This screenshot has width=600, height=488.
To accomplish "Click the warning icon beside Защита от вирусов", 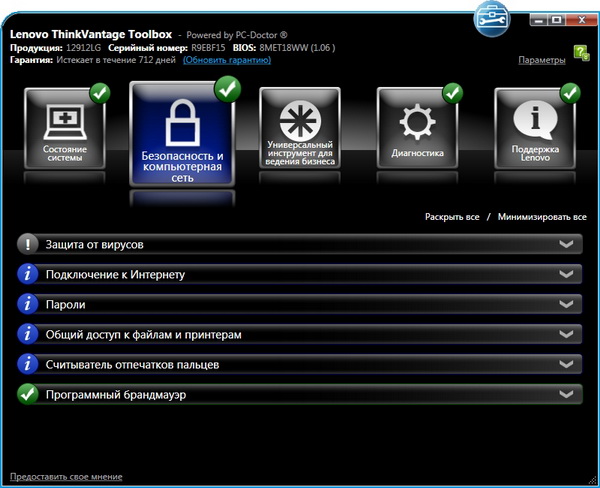I will coord(29,244).
